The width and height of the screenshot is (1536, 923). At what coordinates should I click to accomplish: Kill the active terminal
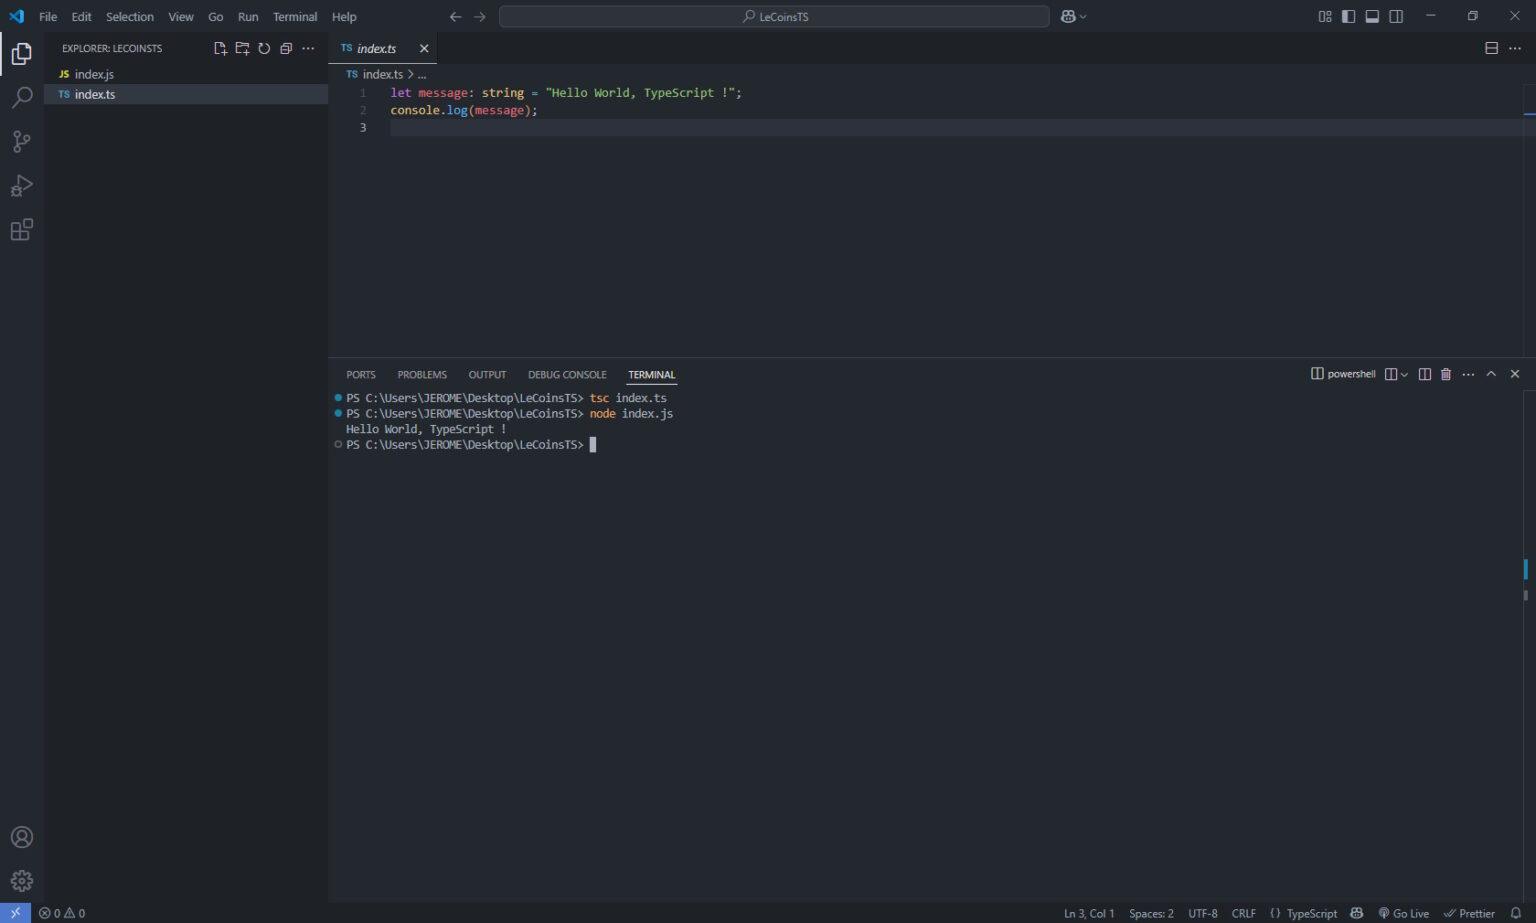coord(1445,373)
